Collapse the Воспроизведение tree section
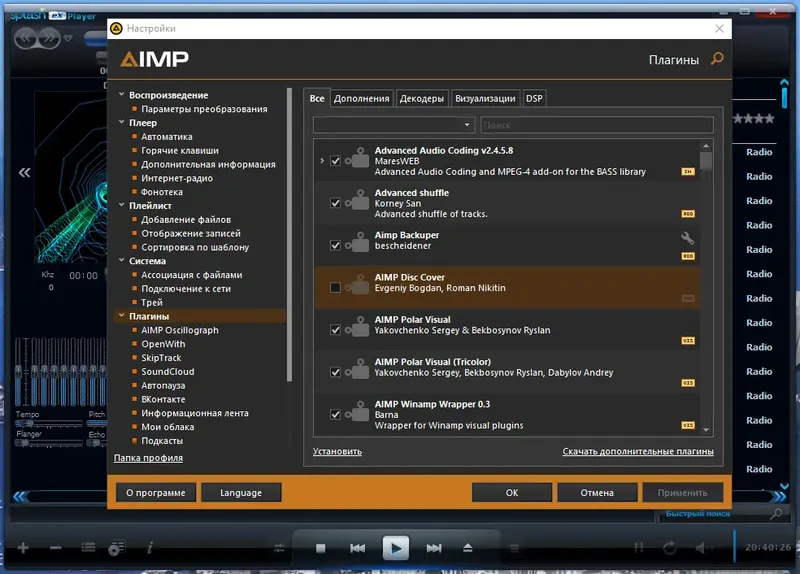 tap(121, 94)
